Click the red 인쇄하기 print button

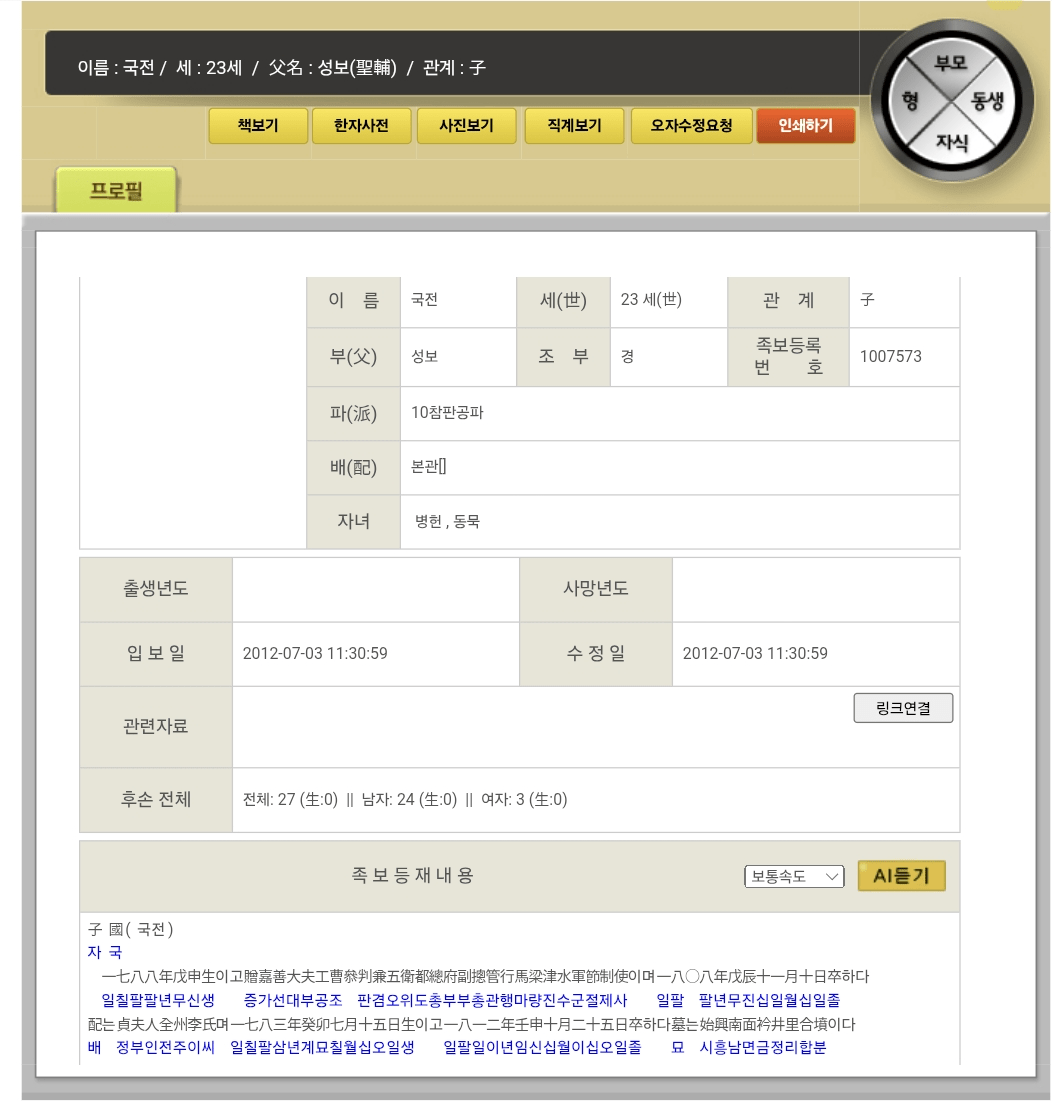tap(806, 126)
